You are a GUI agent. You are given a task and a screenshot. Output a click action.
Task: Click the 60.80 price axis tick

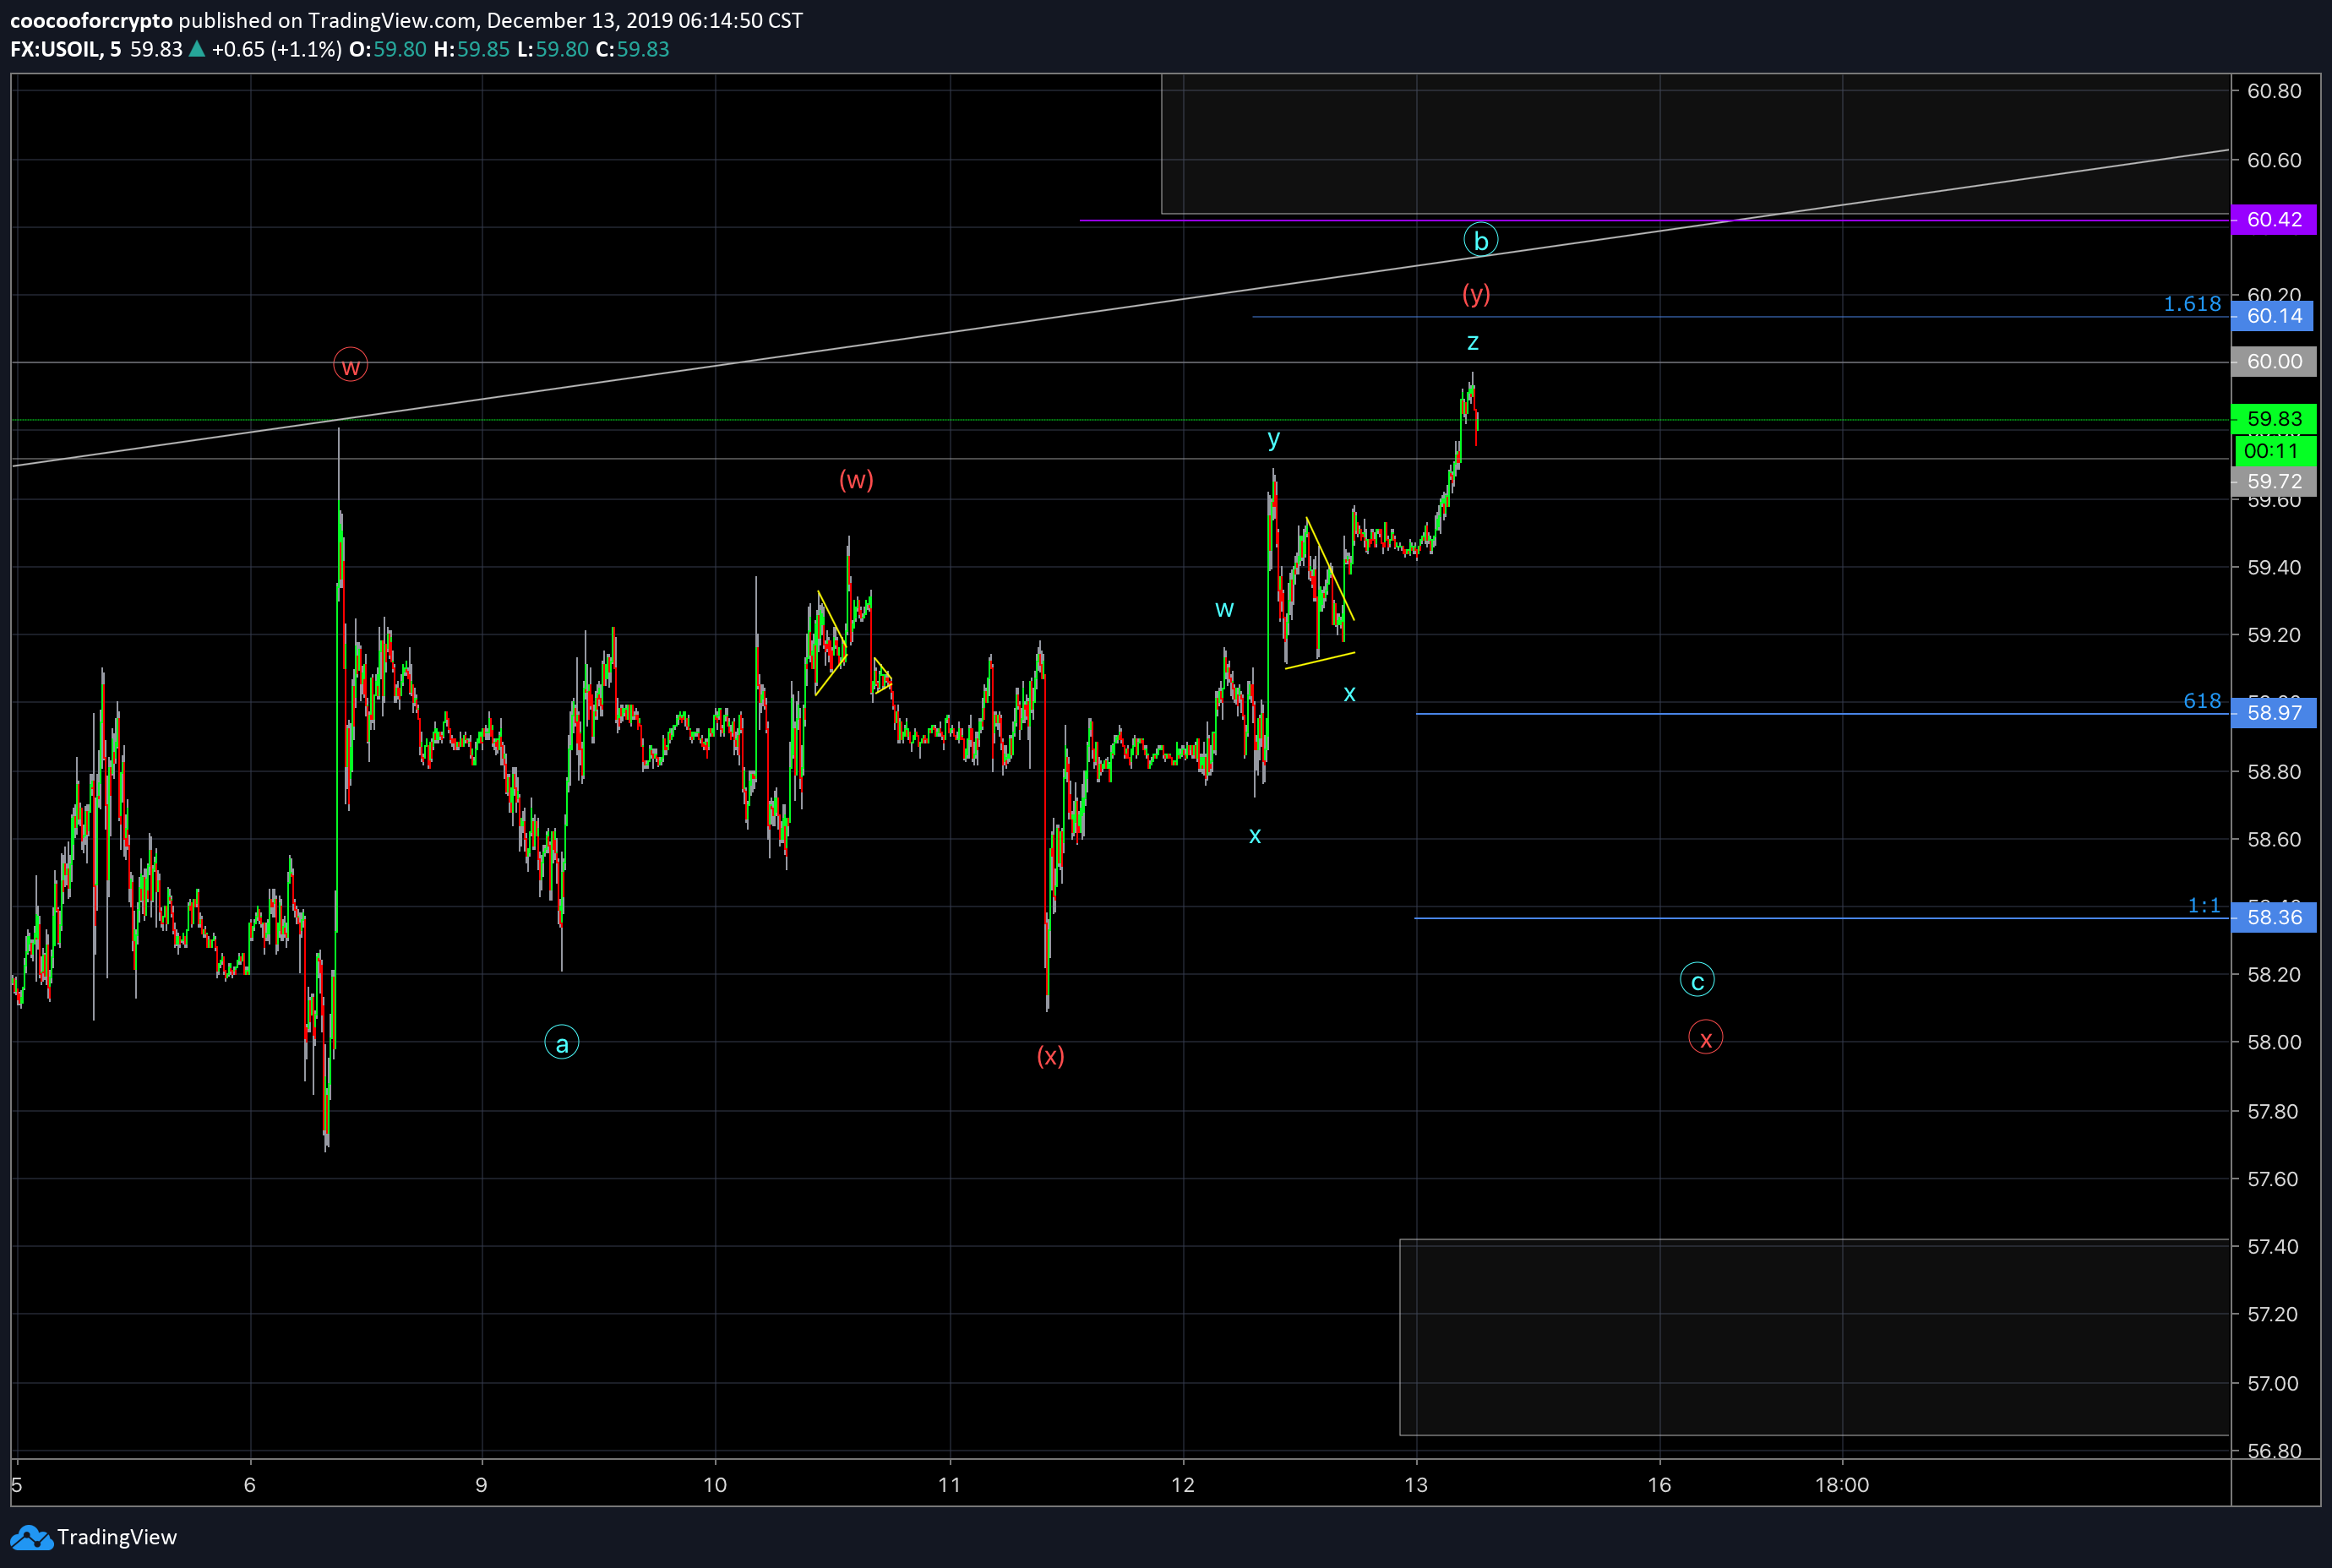pyautogui.click(x=2274, y=91)
